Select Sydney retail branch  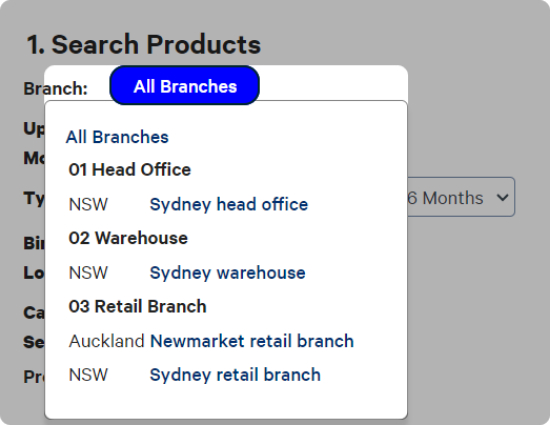coord(235,375)
